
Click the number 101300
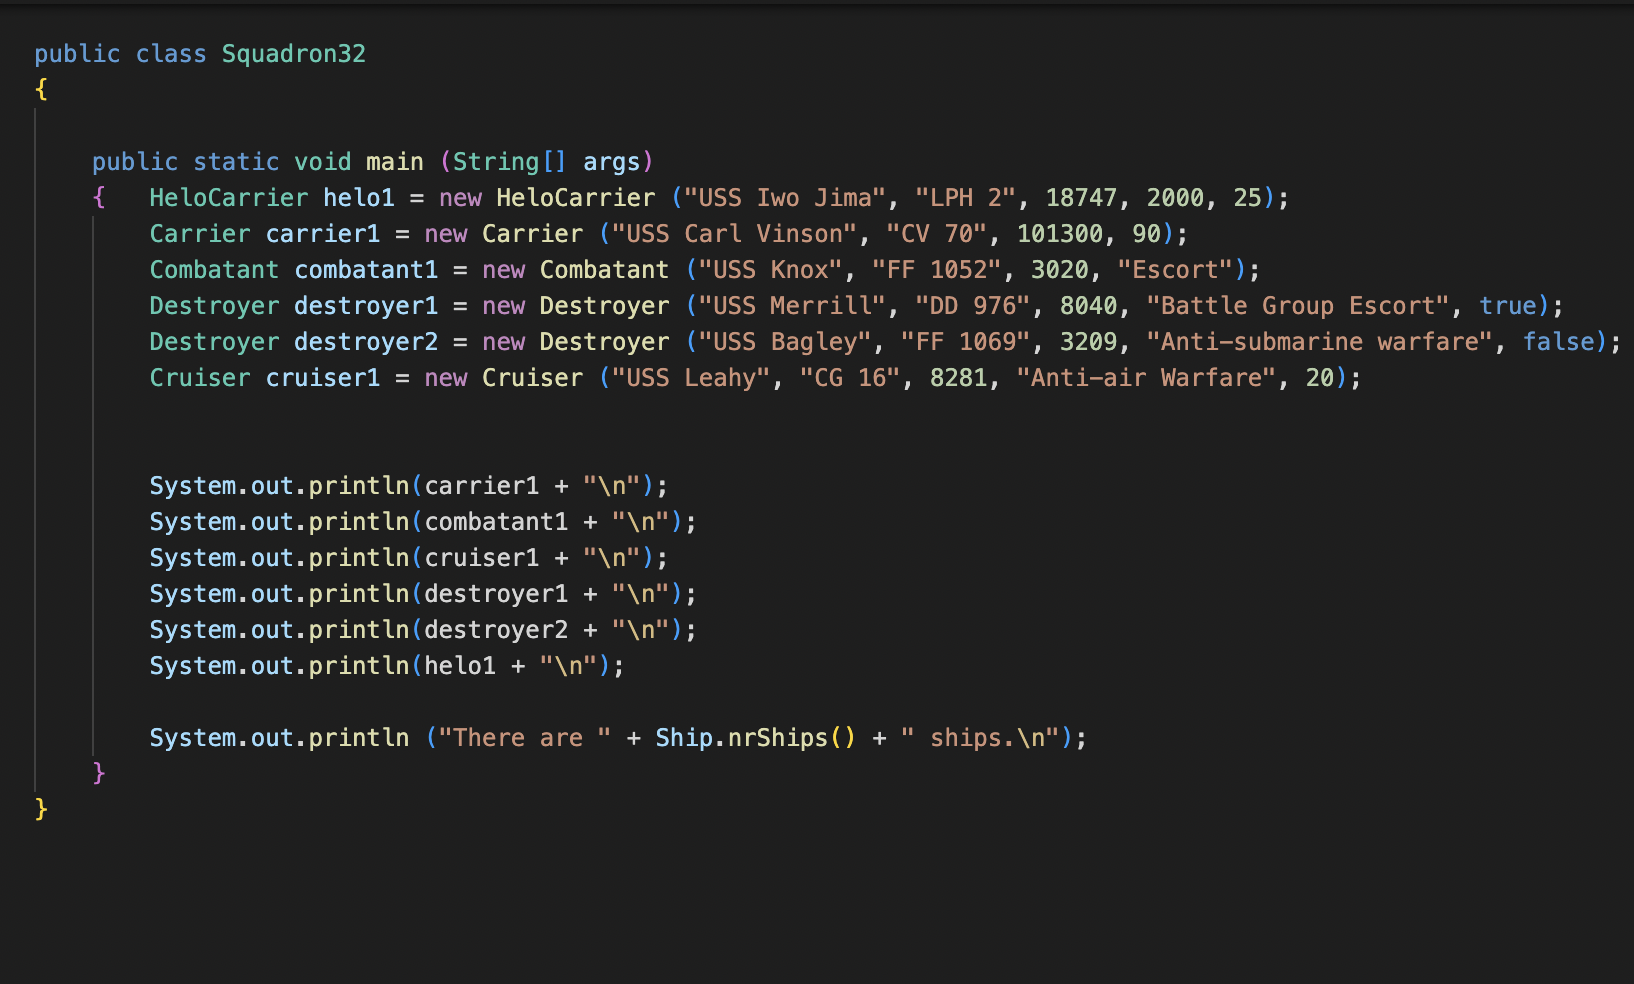coord(1060,234)
